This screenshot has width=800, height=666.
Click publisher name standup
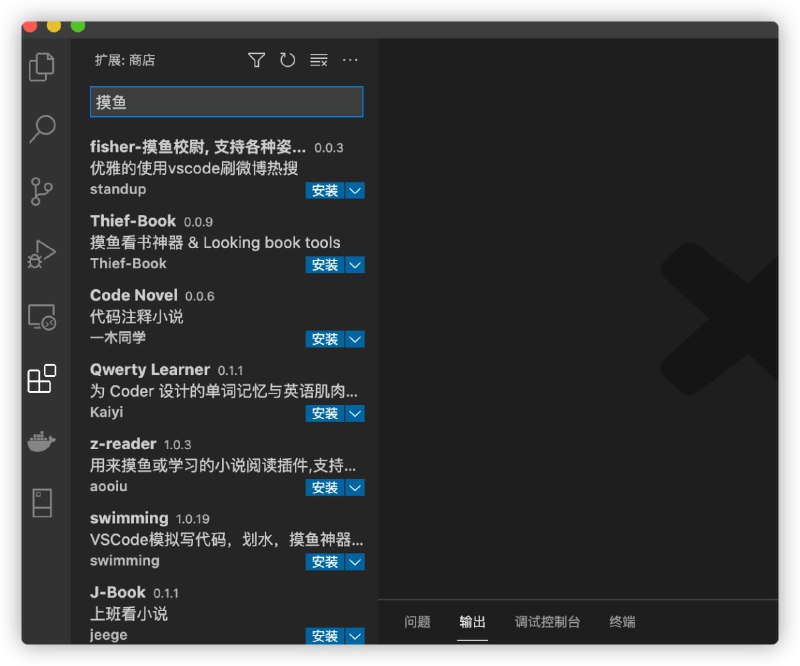click(x=118, y=189)
